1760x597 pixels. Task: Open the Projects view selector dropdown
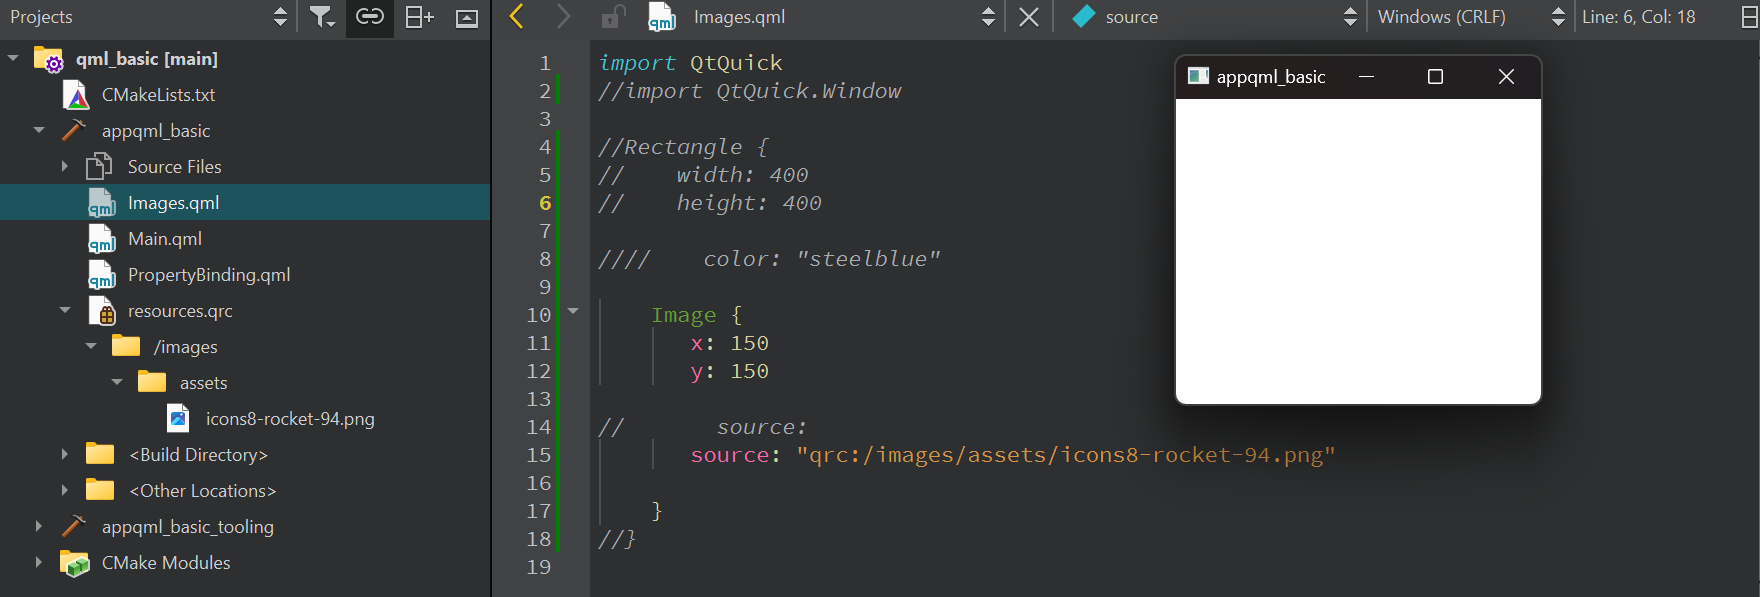click(x=280, y=17)
